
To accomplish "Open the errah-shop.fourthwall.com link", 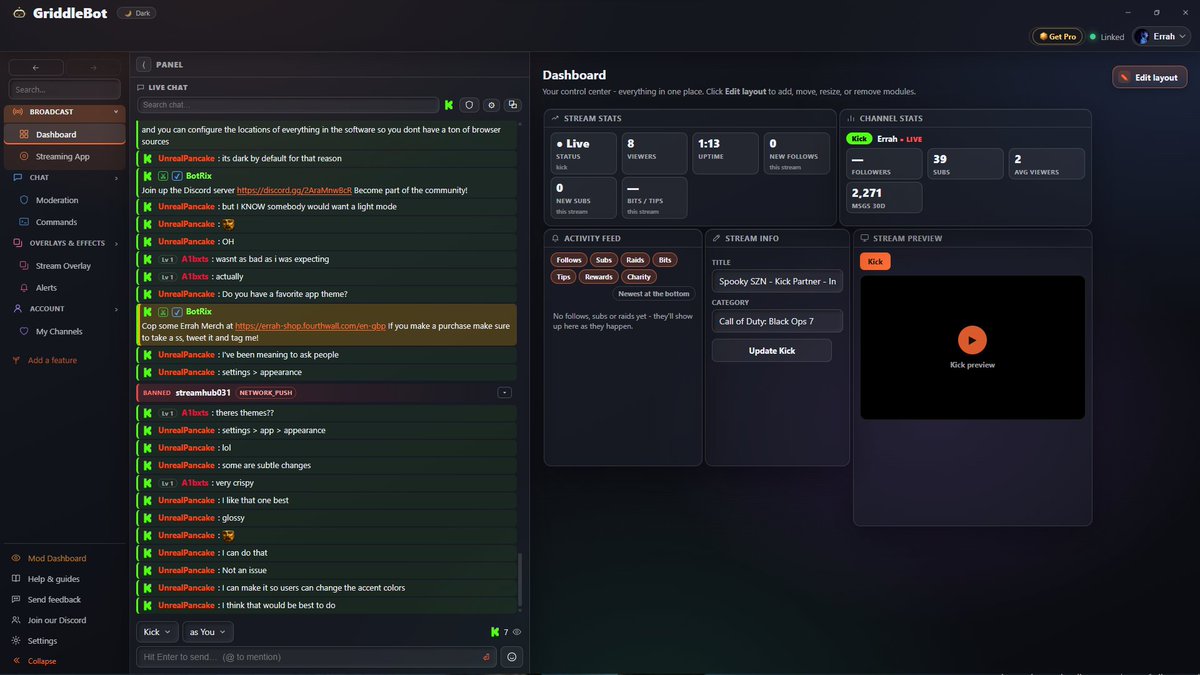I will tap(310, 326).
